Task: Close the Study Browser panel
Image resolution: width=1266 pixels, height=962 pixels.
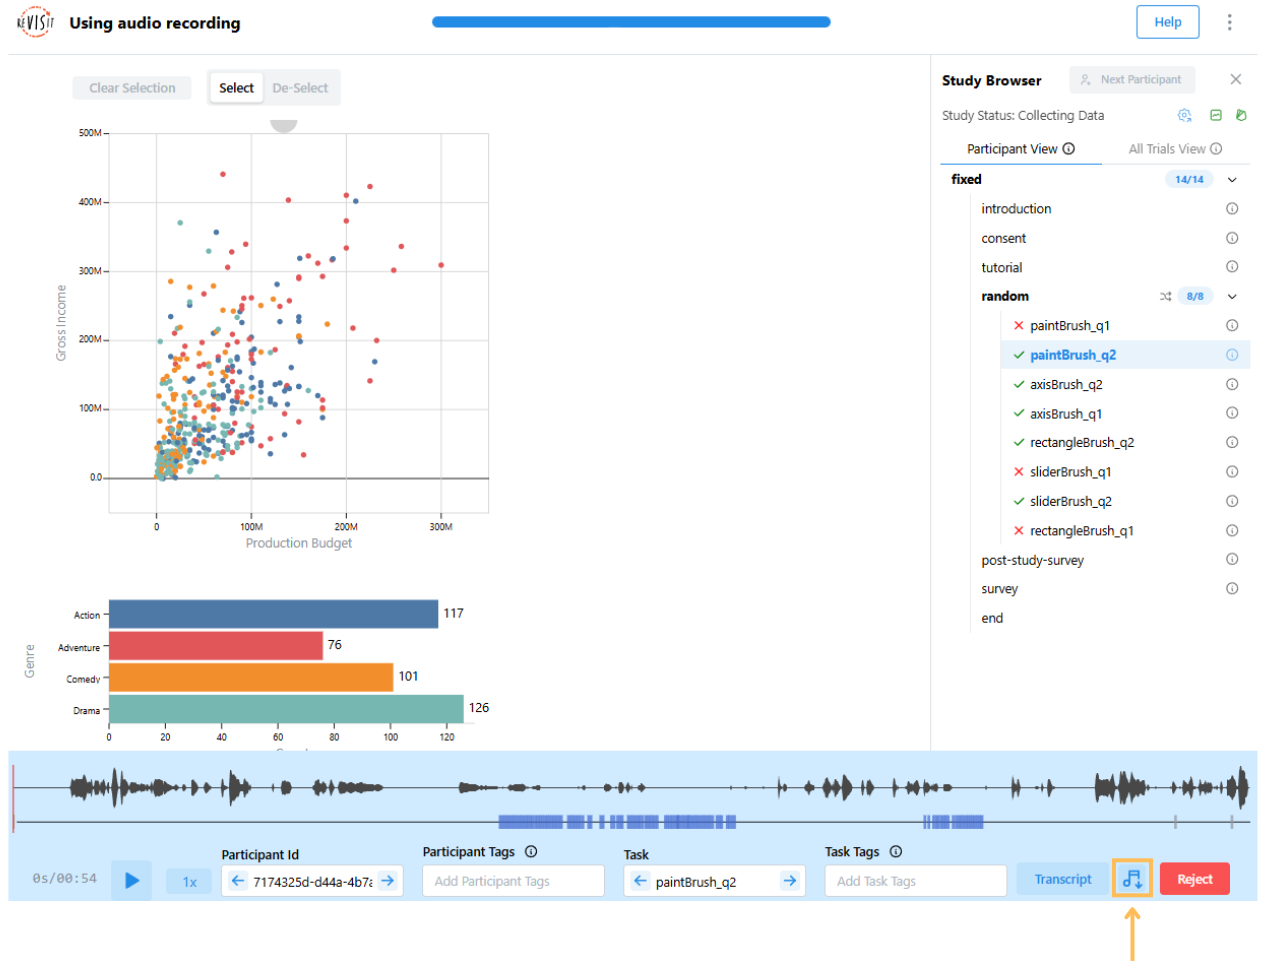Action: [1236, 79]
